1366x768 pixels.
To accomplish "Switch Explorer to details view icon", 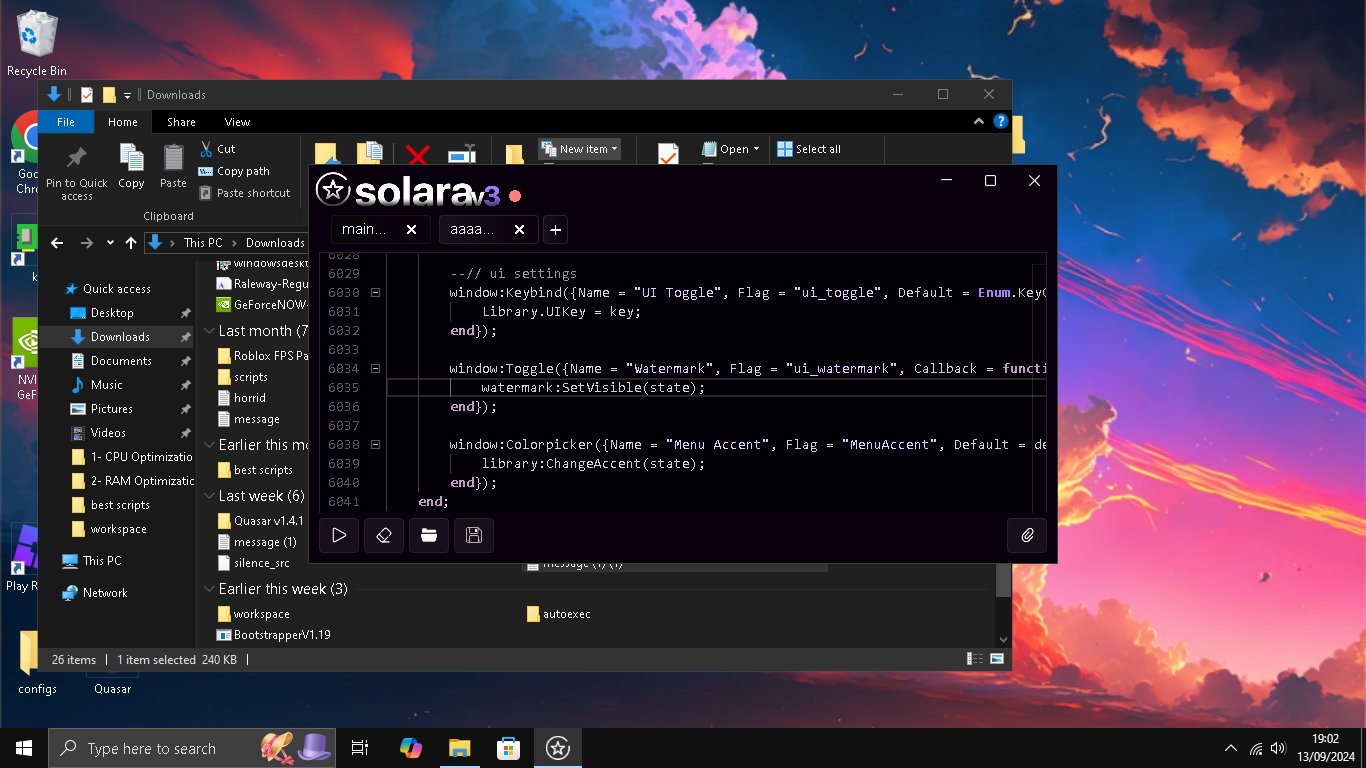I will (x=975, y=659).
